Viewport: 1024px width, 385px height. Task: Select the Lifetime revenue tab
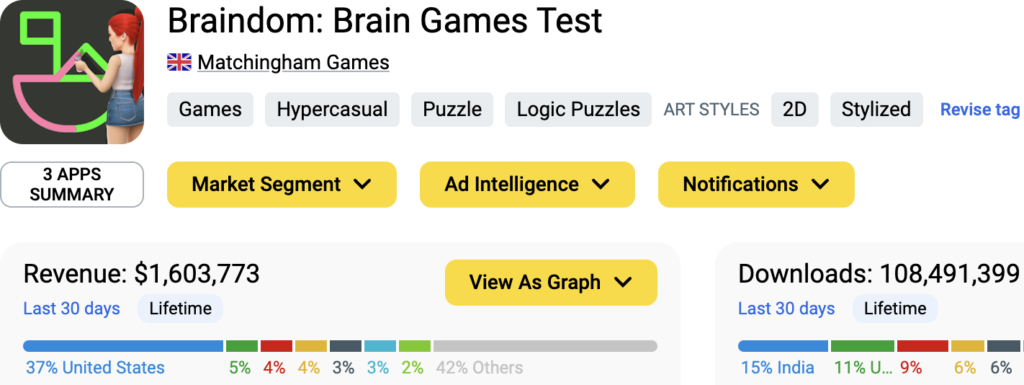(x=180, y=309)
